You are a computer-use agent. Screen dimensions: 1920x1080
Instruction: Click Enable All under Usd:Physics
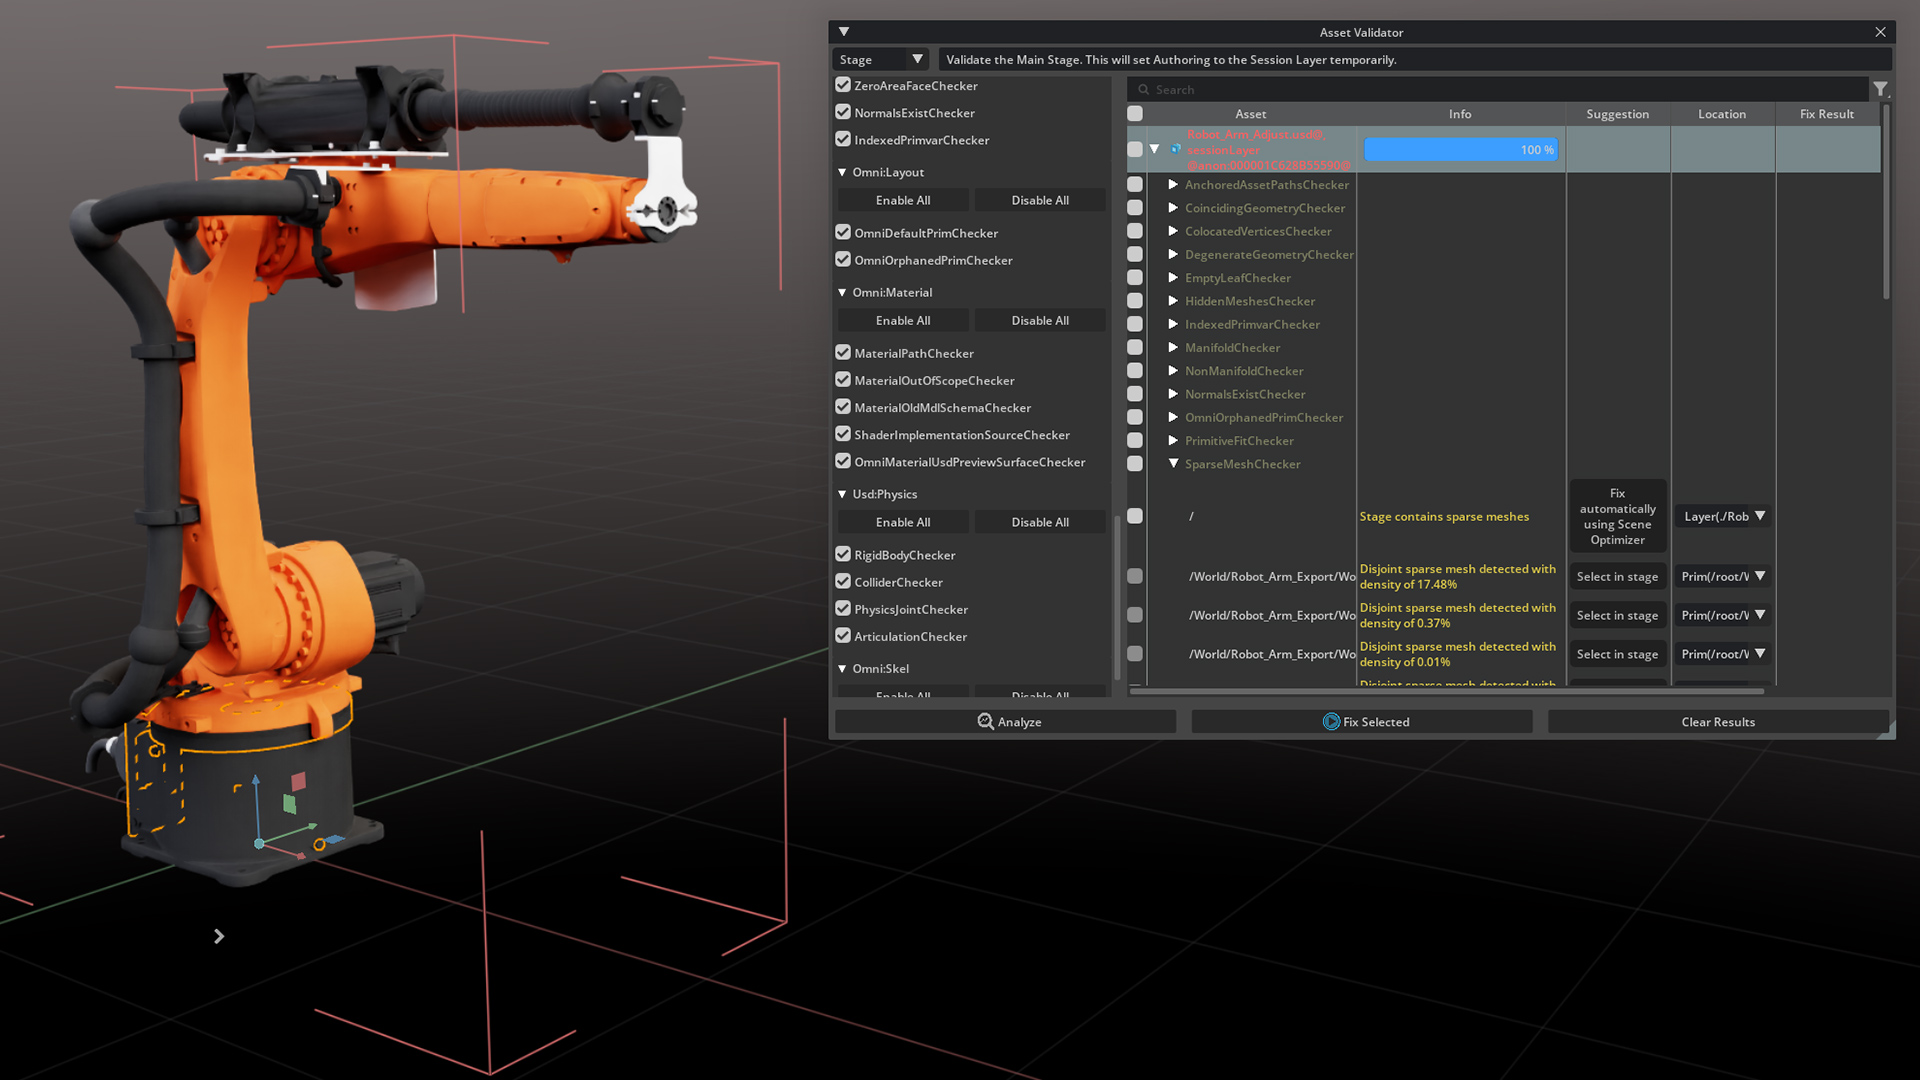point(903,522)
